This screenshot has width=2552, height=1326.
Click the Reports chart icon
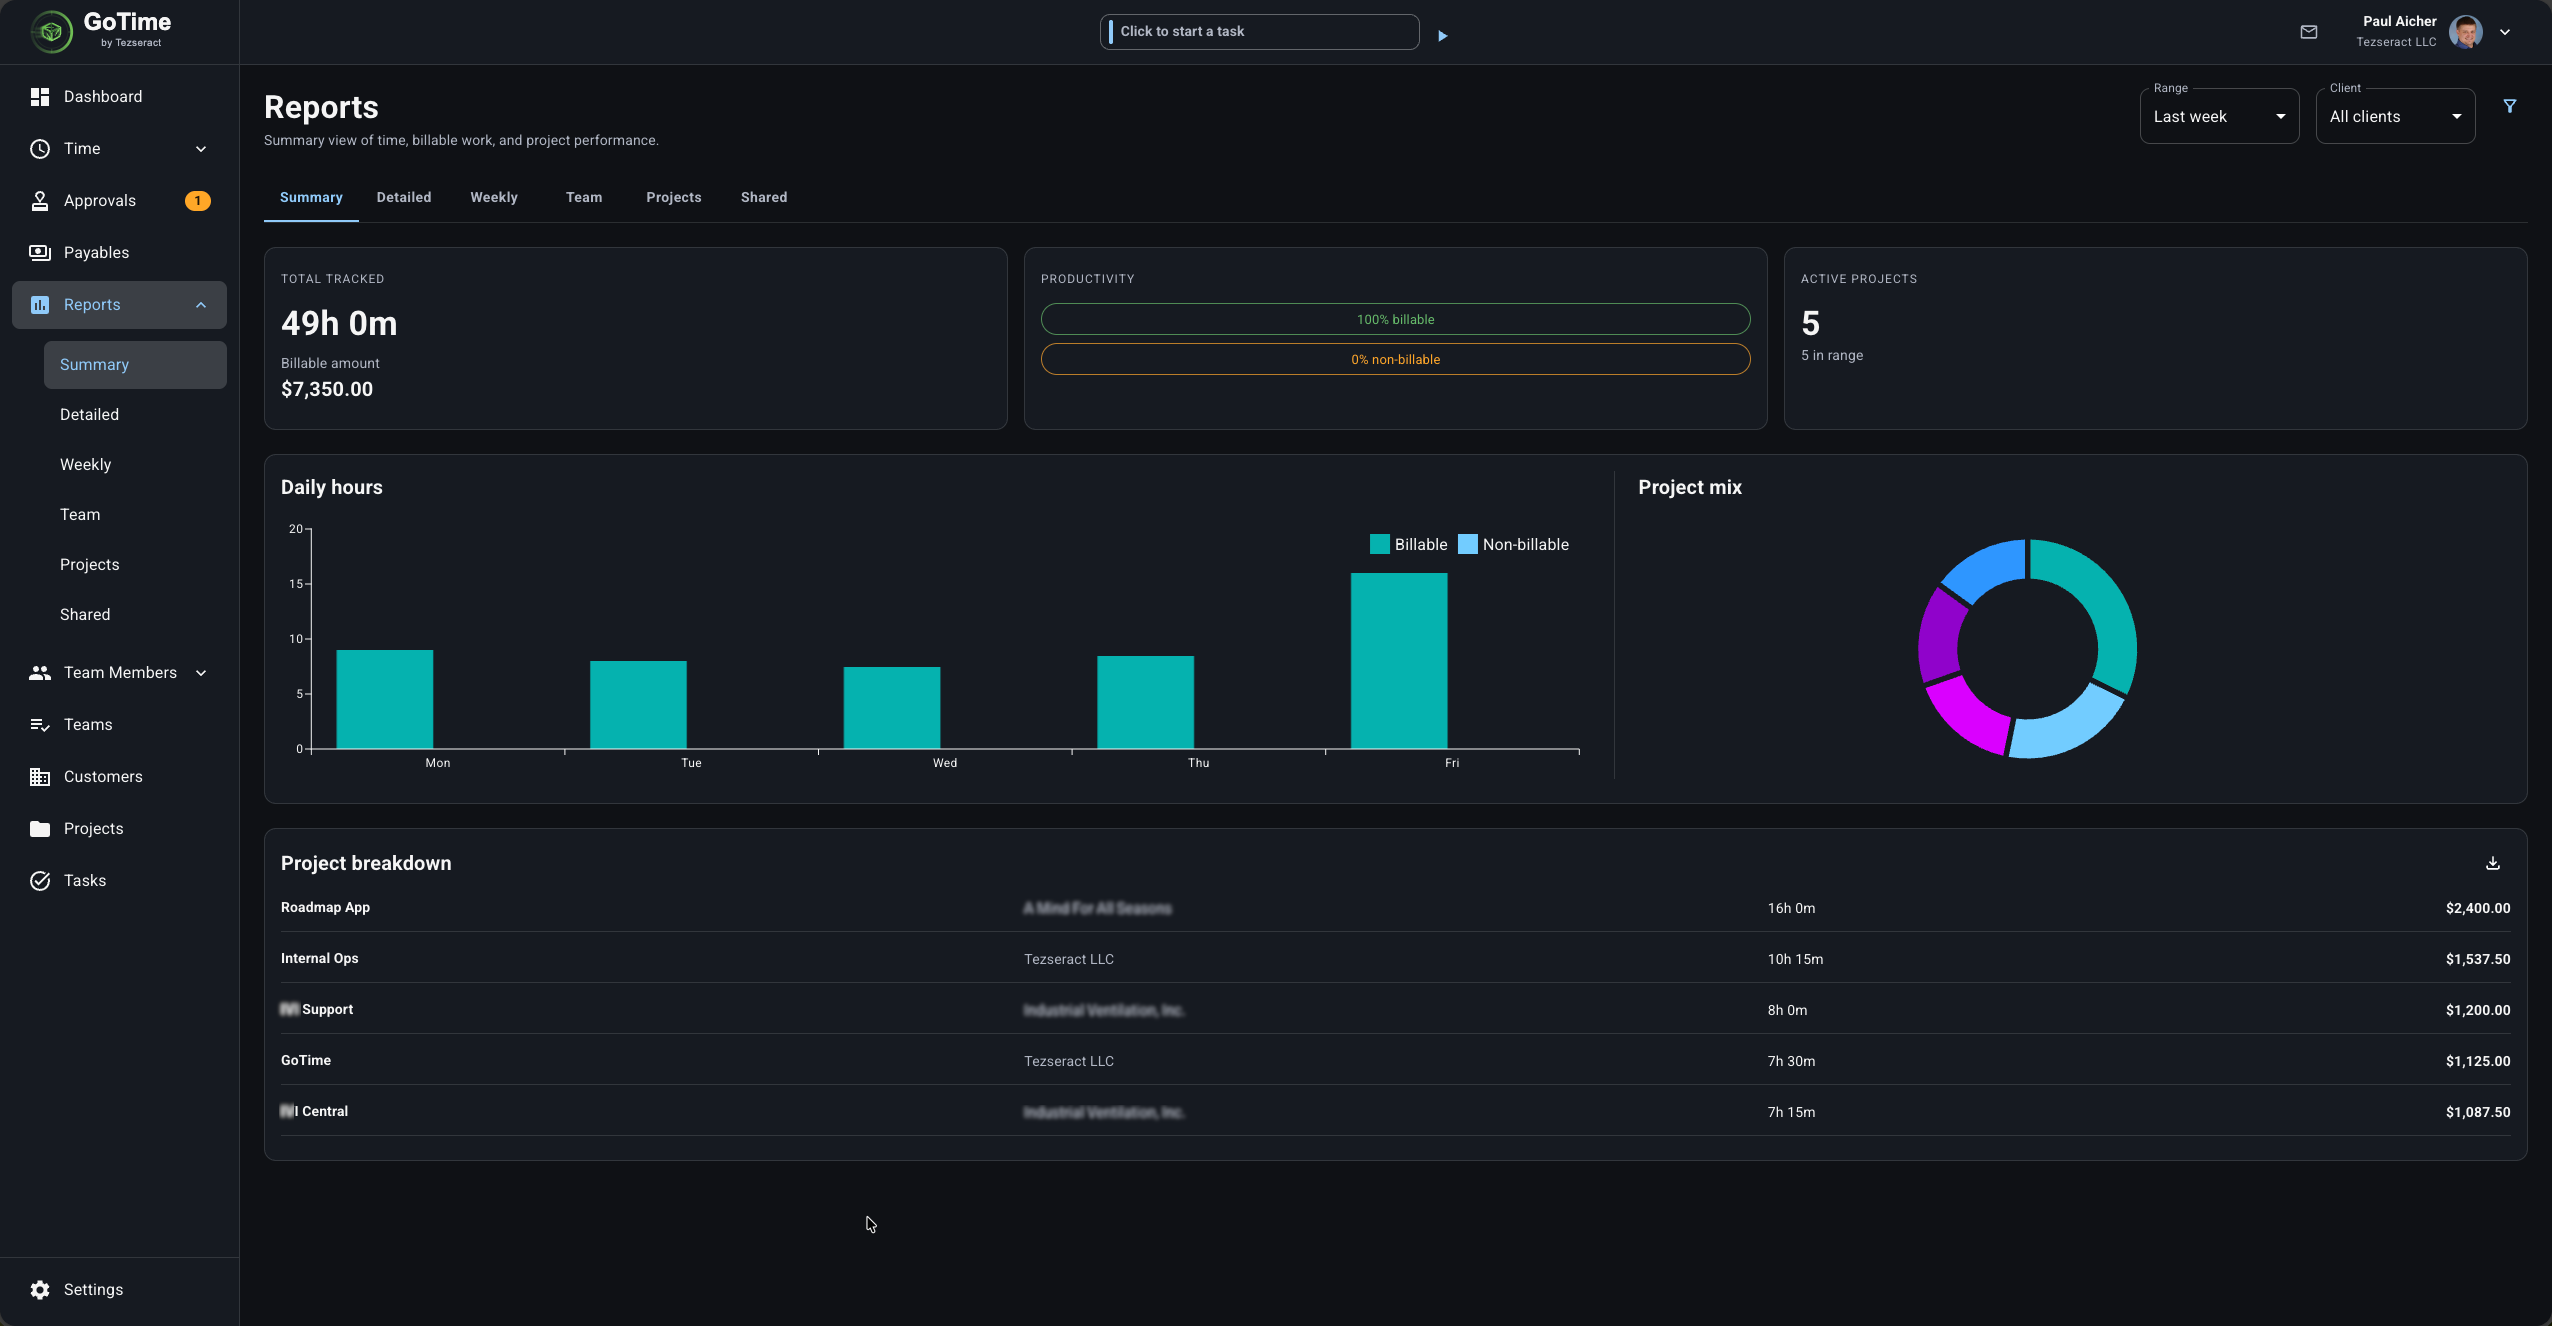pos(40,305)
